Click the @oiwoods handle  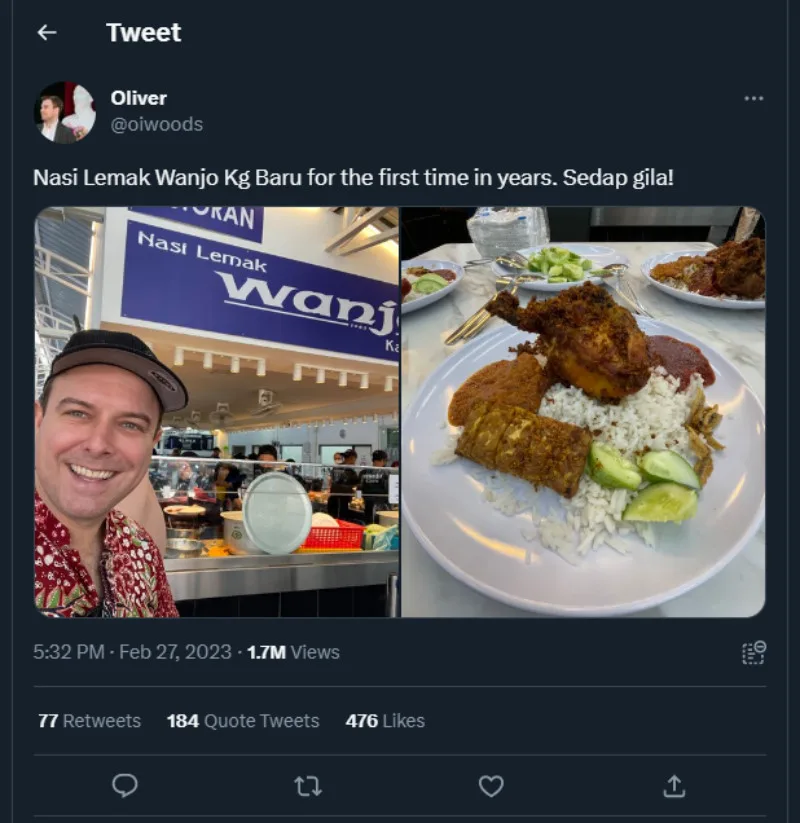[157, 124]
